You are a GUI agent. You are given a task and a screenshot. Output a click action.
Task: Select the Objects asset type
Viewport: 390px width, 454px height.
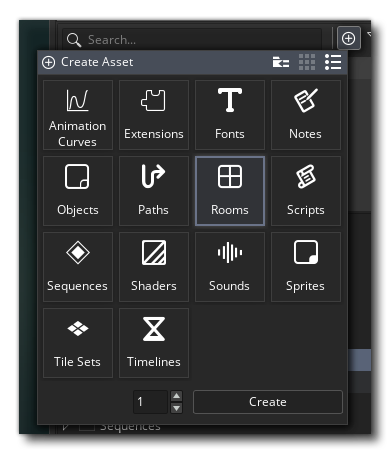tap(78, 191)
